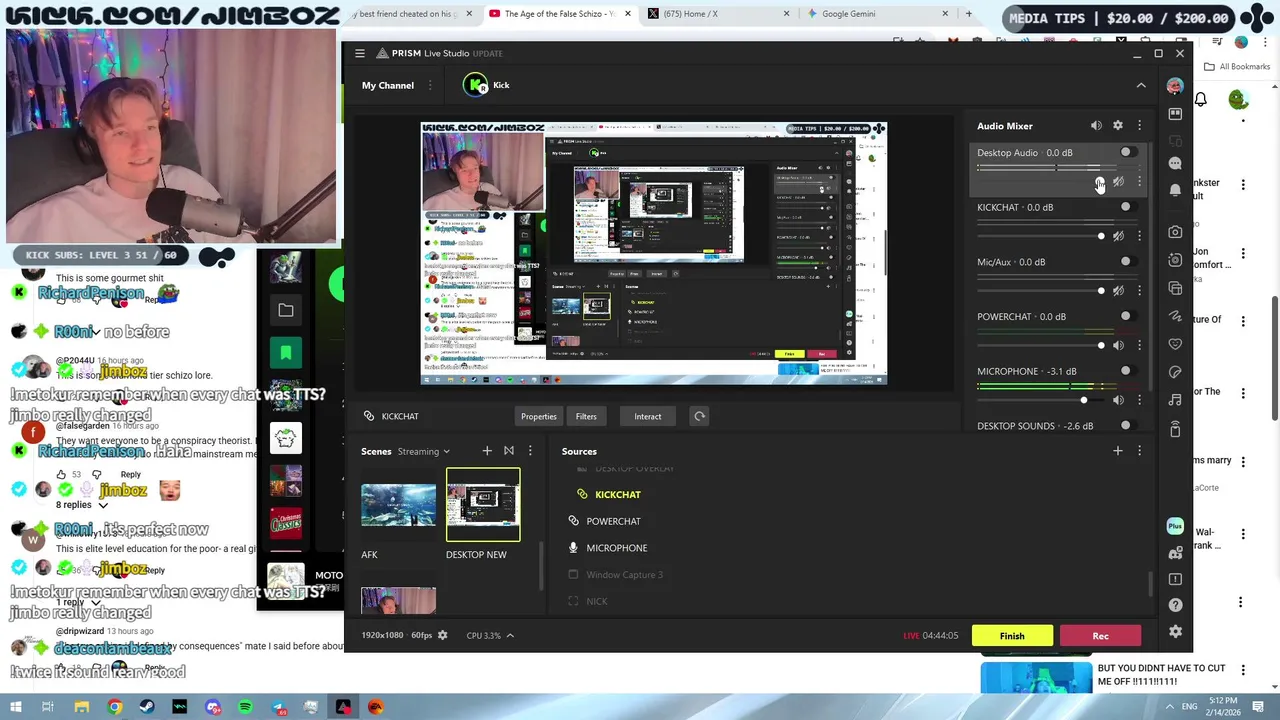This screenshot has height=720, width=1280.
Task: Click the scene transition icon
Action: click(509, 451)
